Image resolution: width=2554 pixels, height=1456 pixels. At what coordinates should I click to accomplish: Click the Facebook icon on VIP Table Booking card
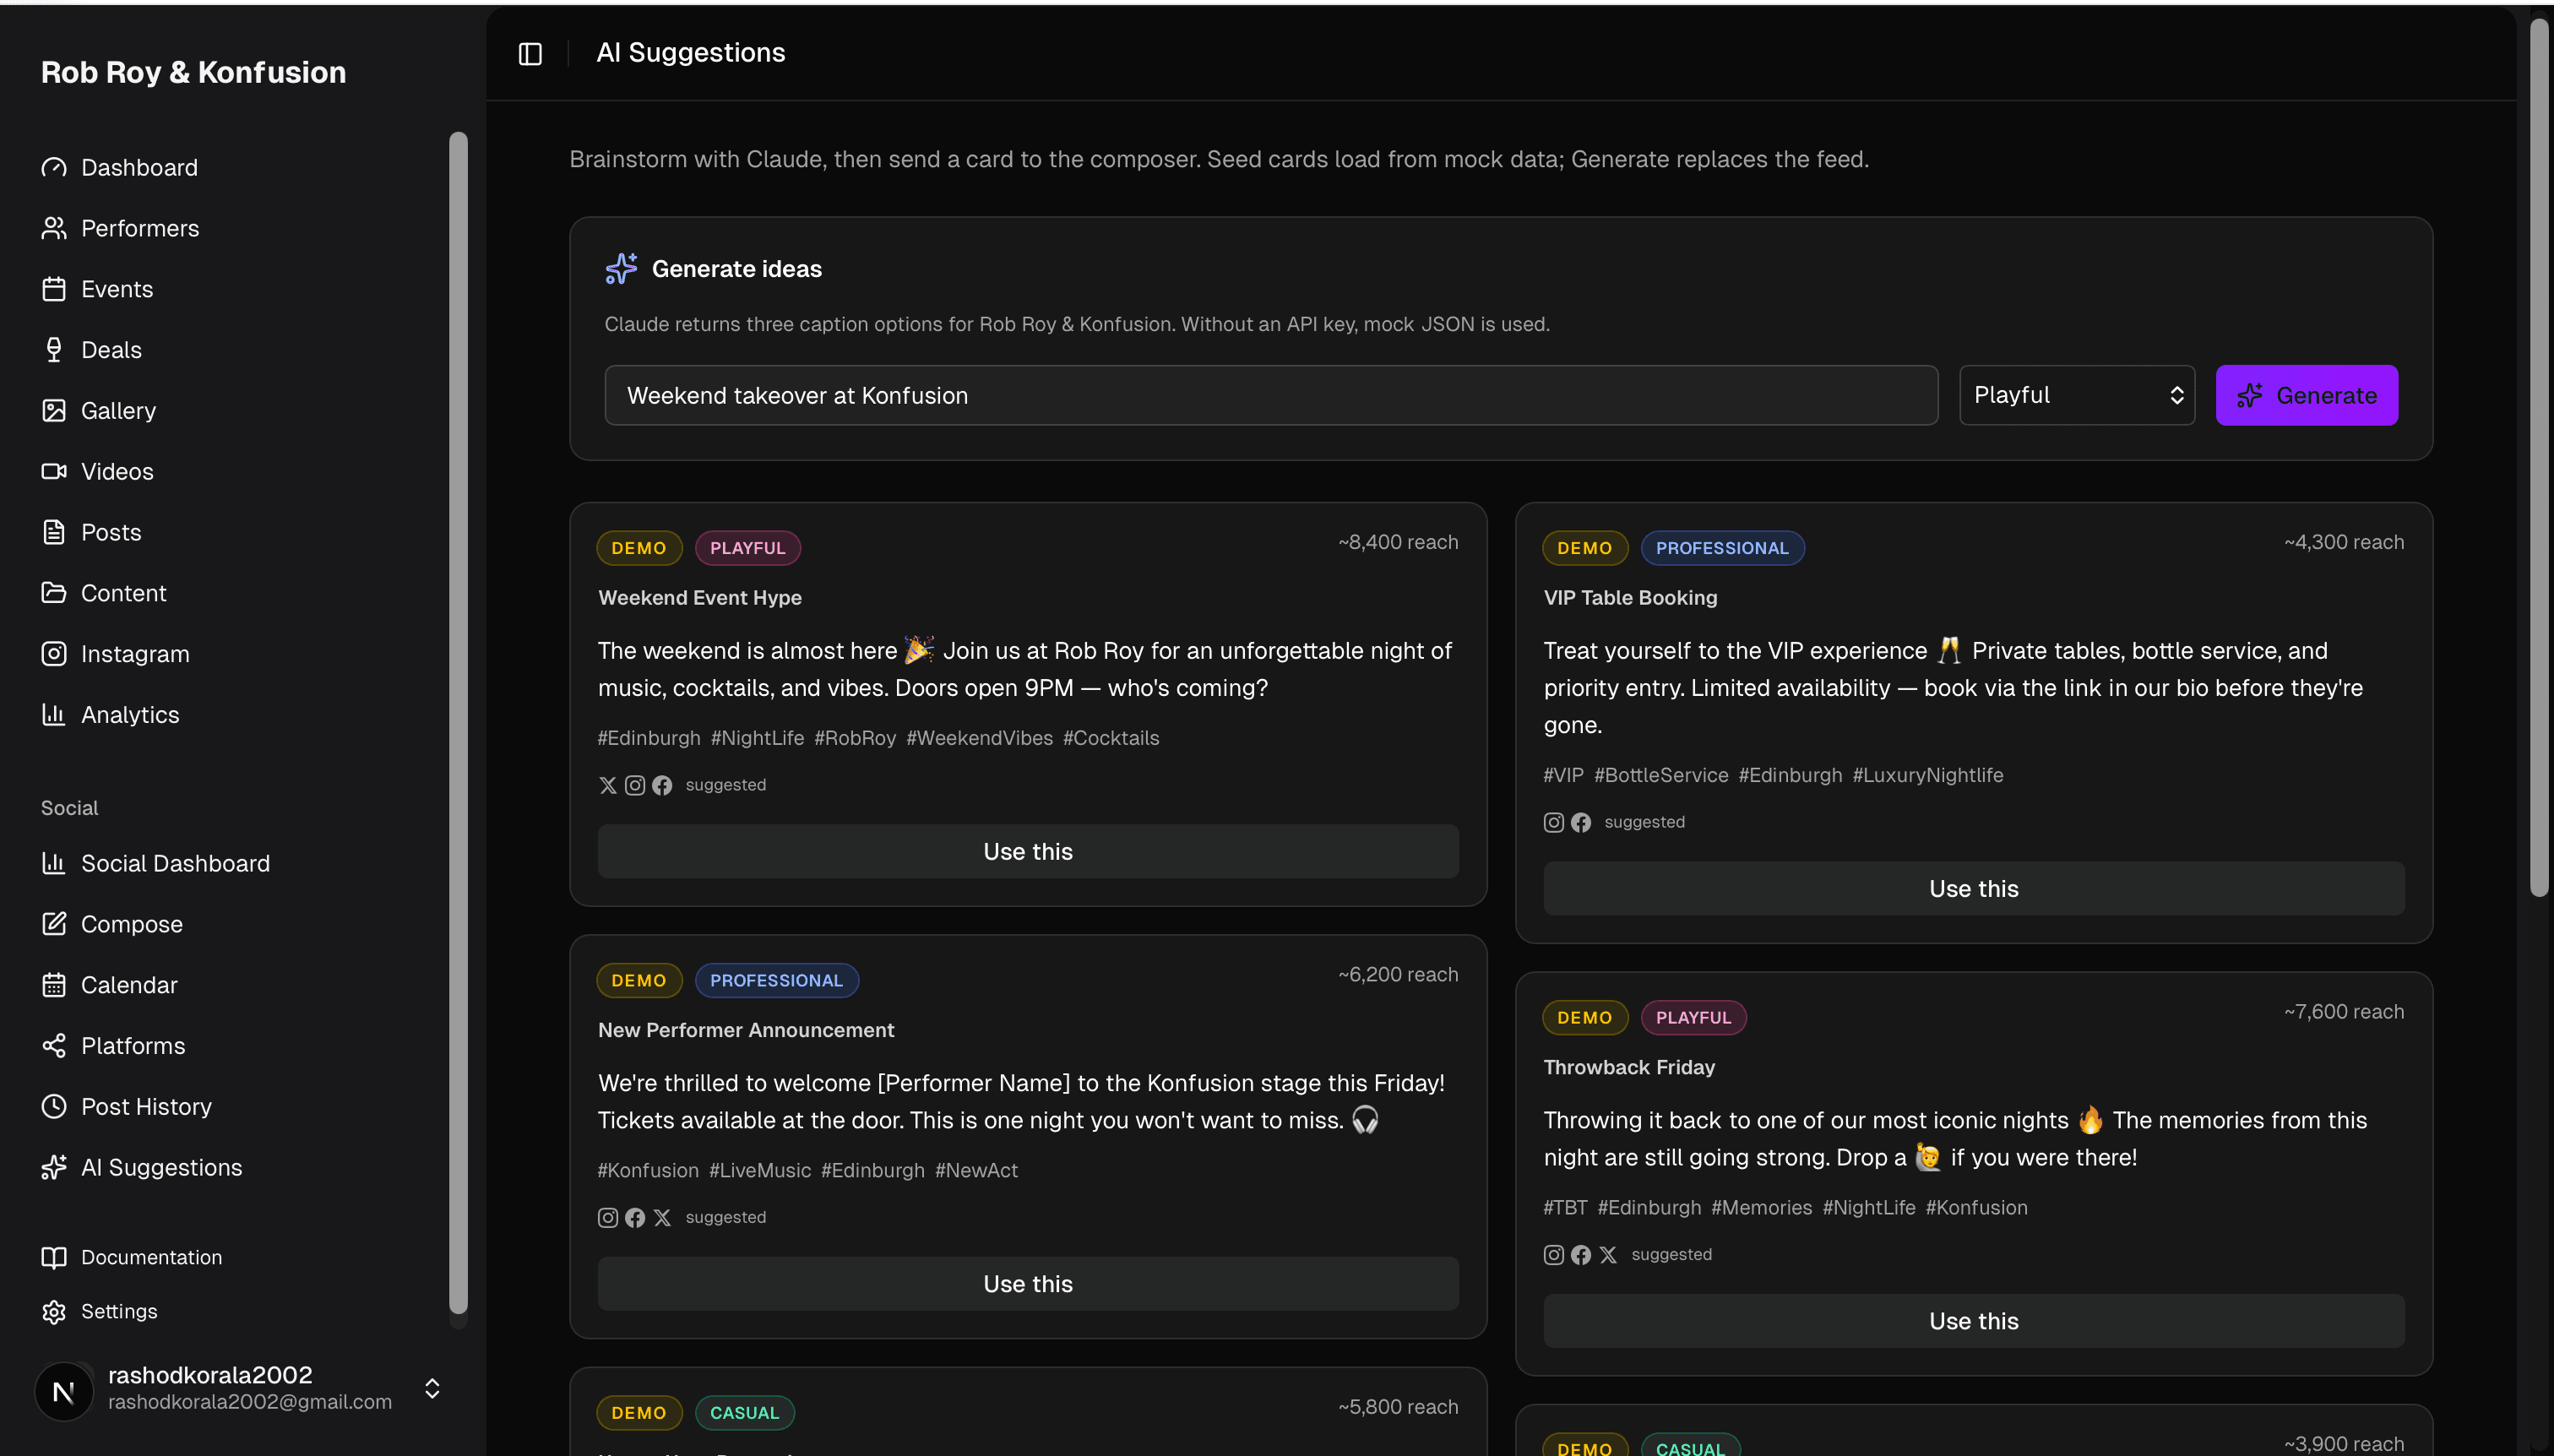[1580, 822]
